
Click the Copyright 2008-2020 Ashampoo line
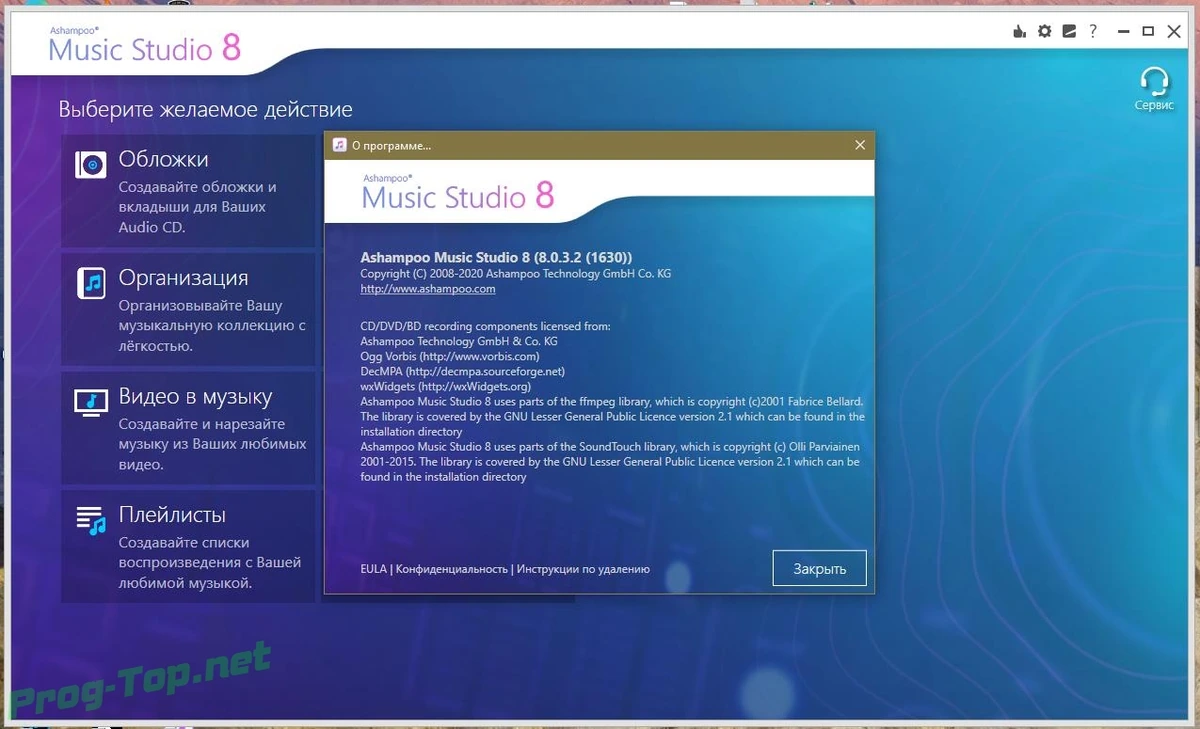516,273
